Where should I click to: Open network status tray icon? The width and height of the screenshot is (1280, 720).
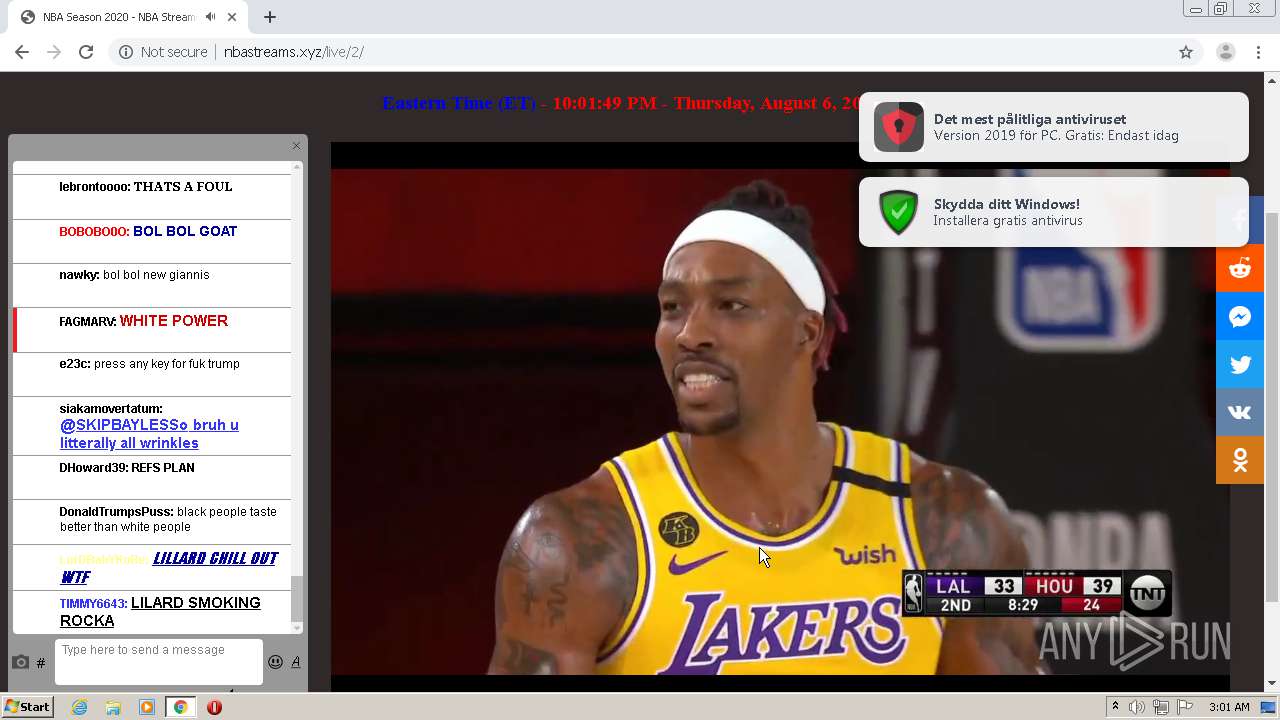tap(1160, 707)
